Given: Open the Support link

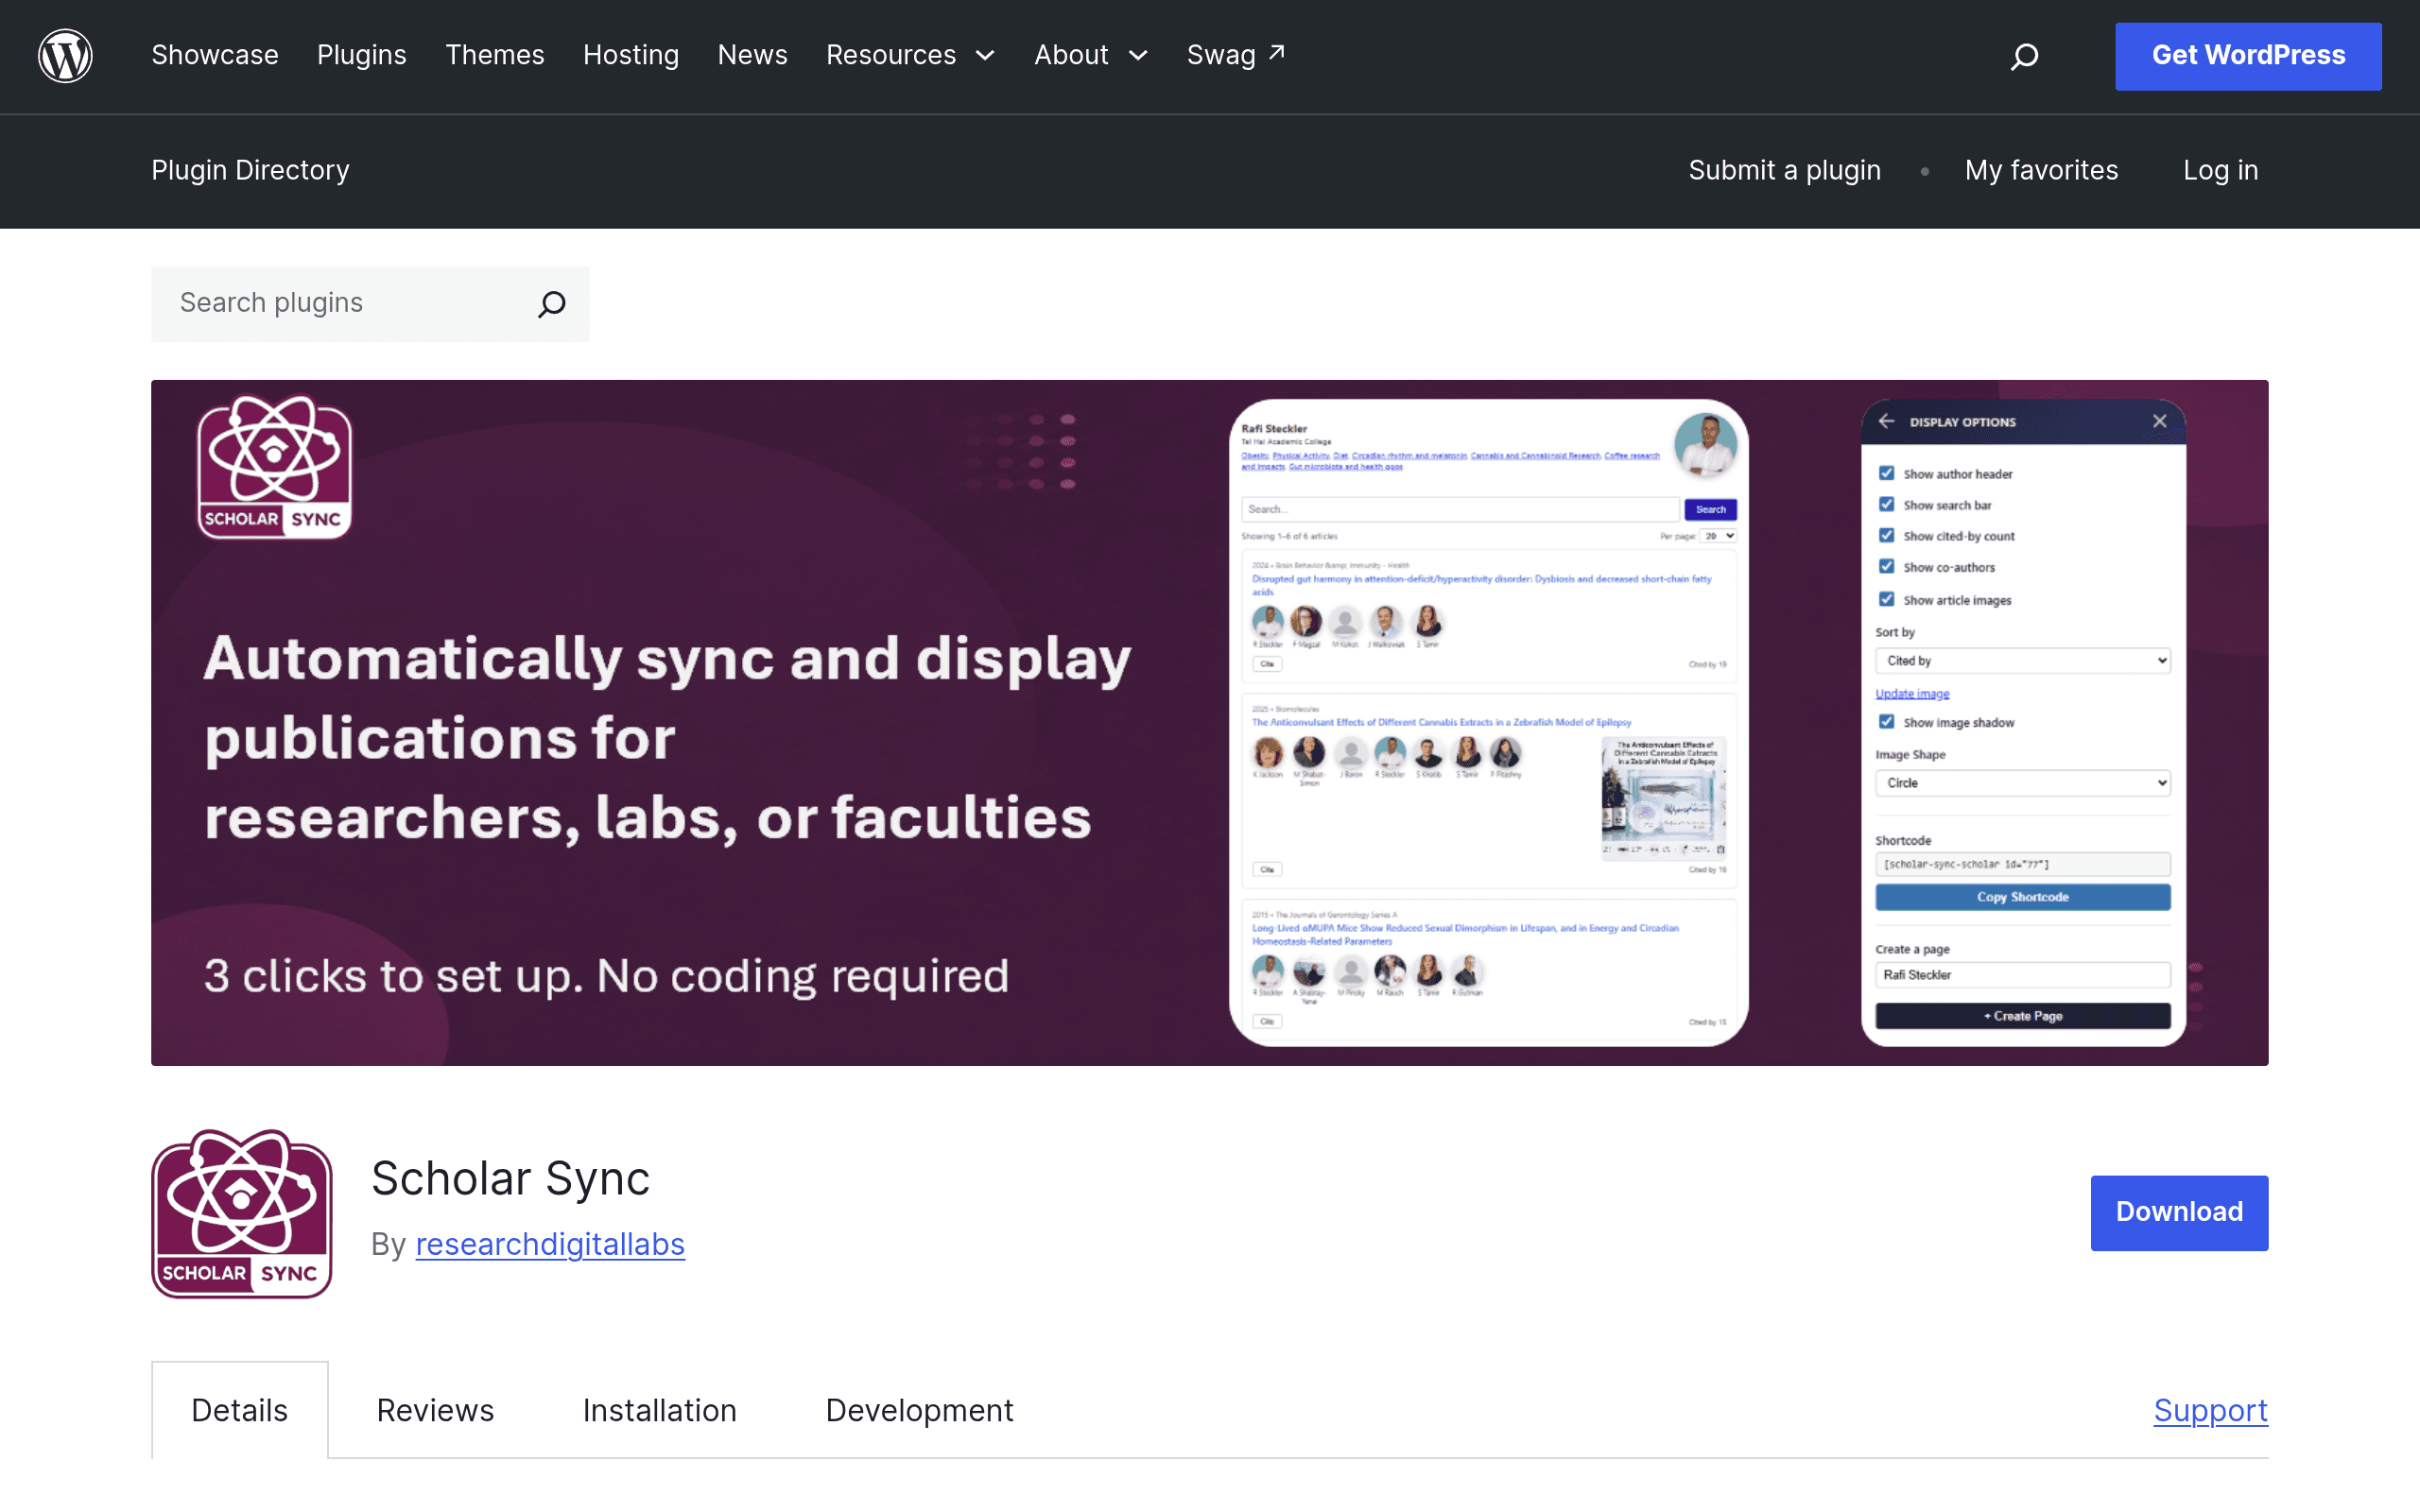Looking at the screenshot, I should coord(2211,1410).
